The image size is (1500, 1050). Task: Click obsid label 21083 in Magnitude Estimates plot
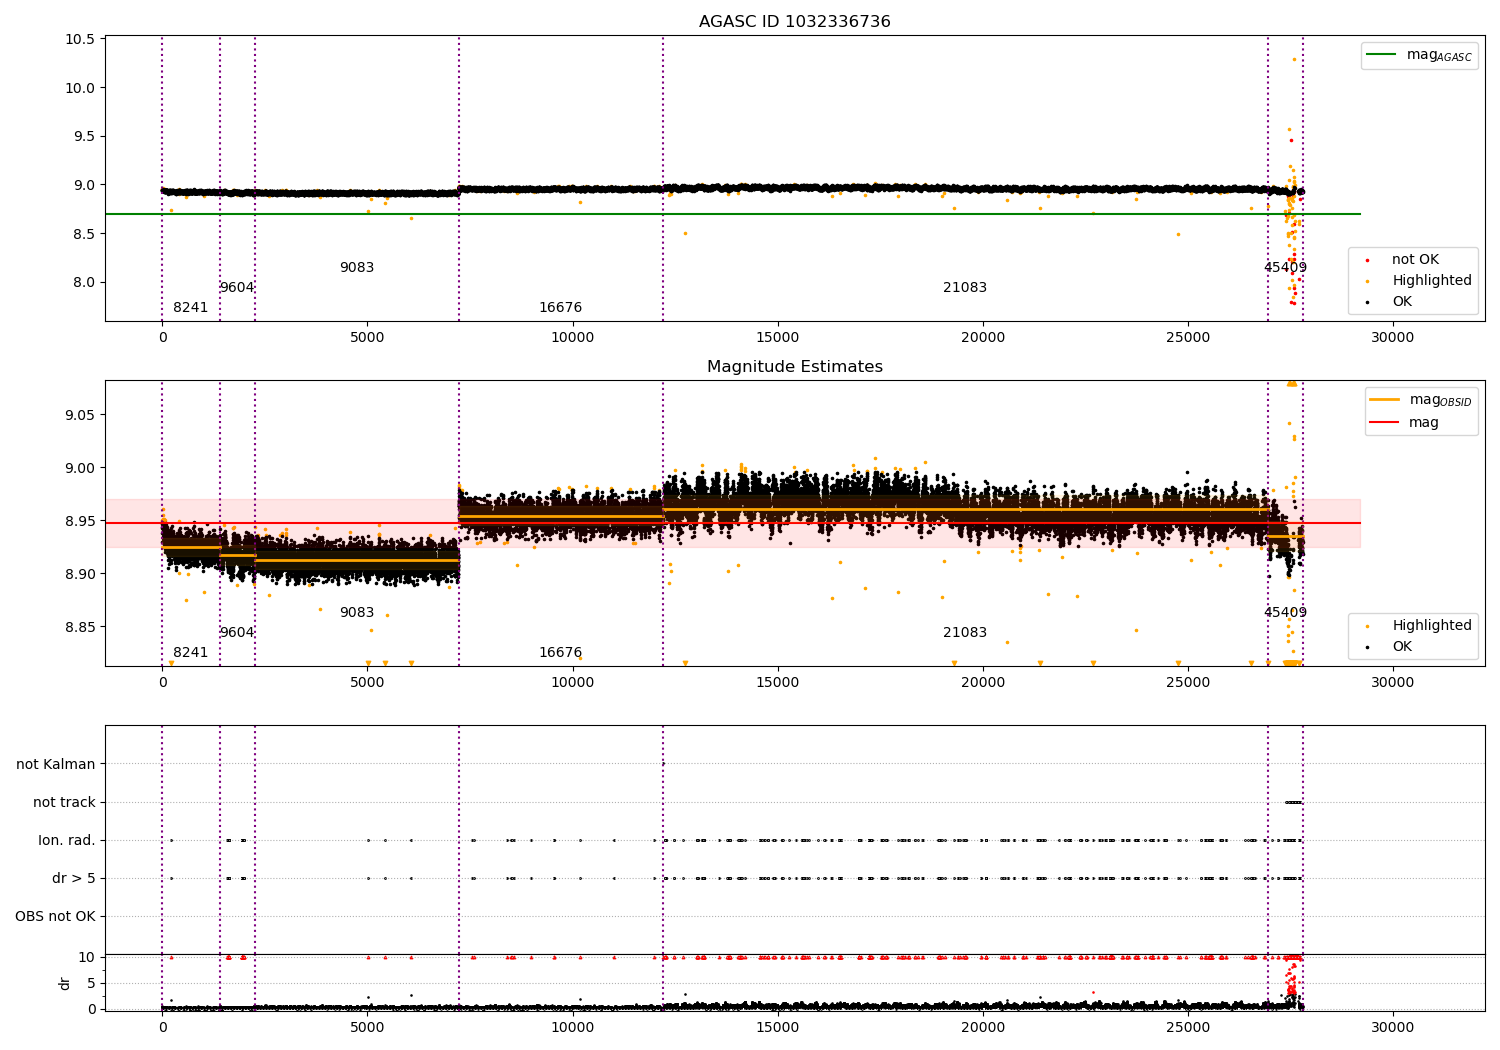click(x=965, y=633)
